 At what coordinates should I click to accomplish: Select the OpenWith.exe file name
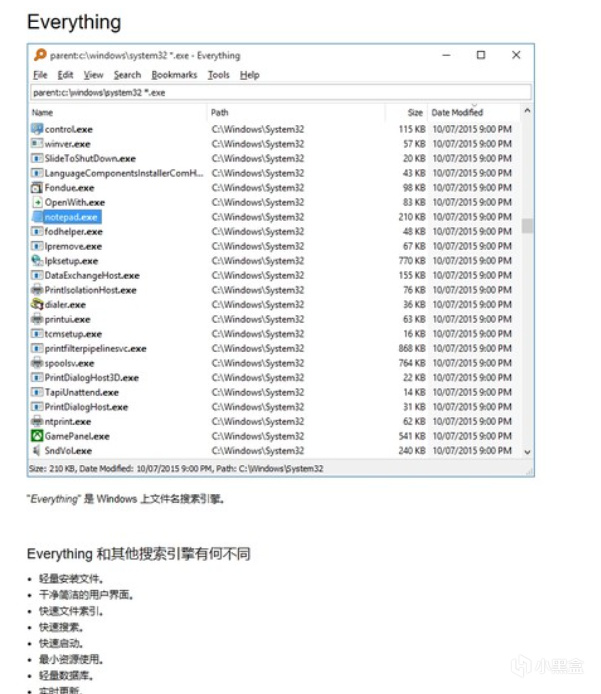[75, 203]
